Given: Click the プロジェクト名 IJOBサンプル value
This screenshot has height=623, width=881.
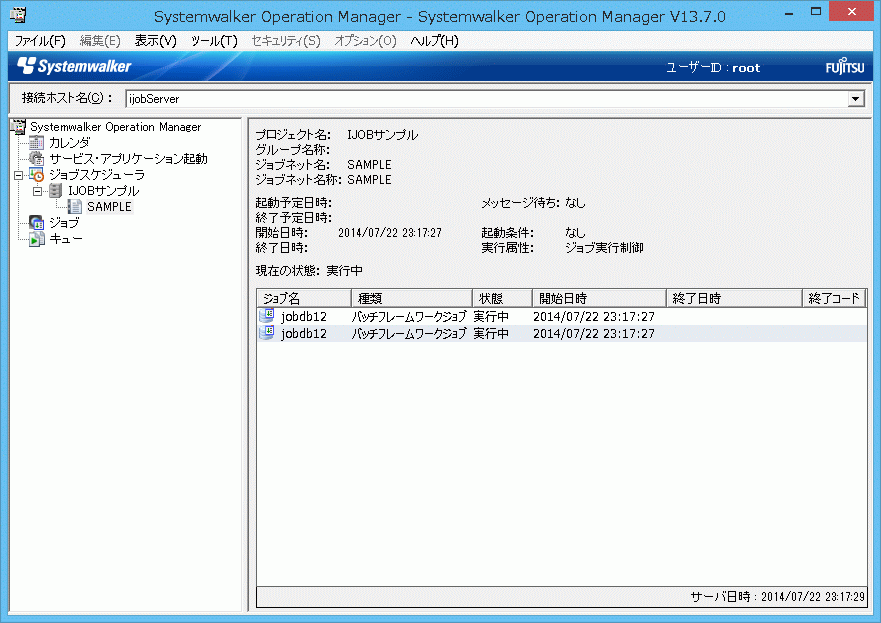Looking at the screenshot, I should 383,135.
